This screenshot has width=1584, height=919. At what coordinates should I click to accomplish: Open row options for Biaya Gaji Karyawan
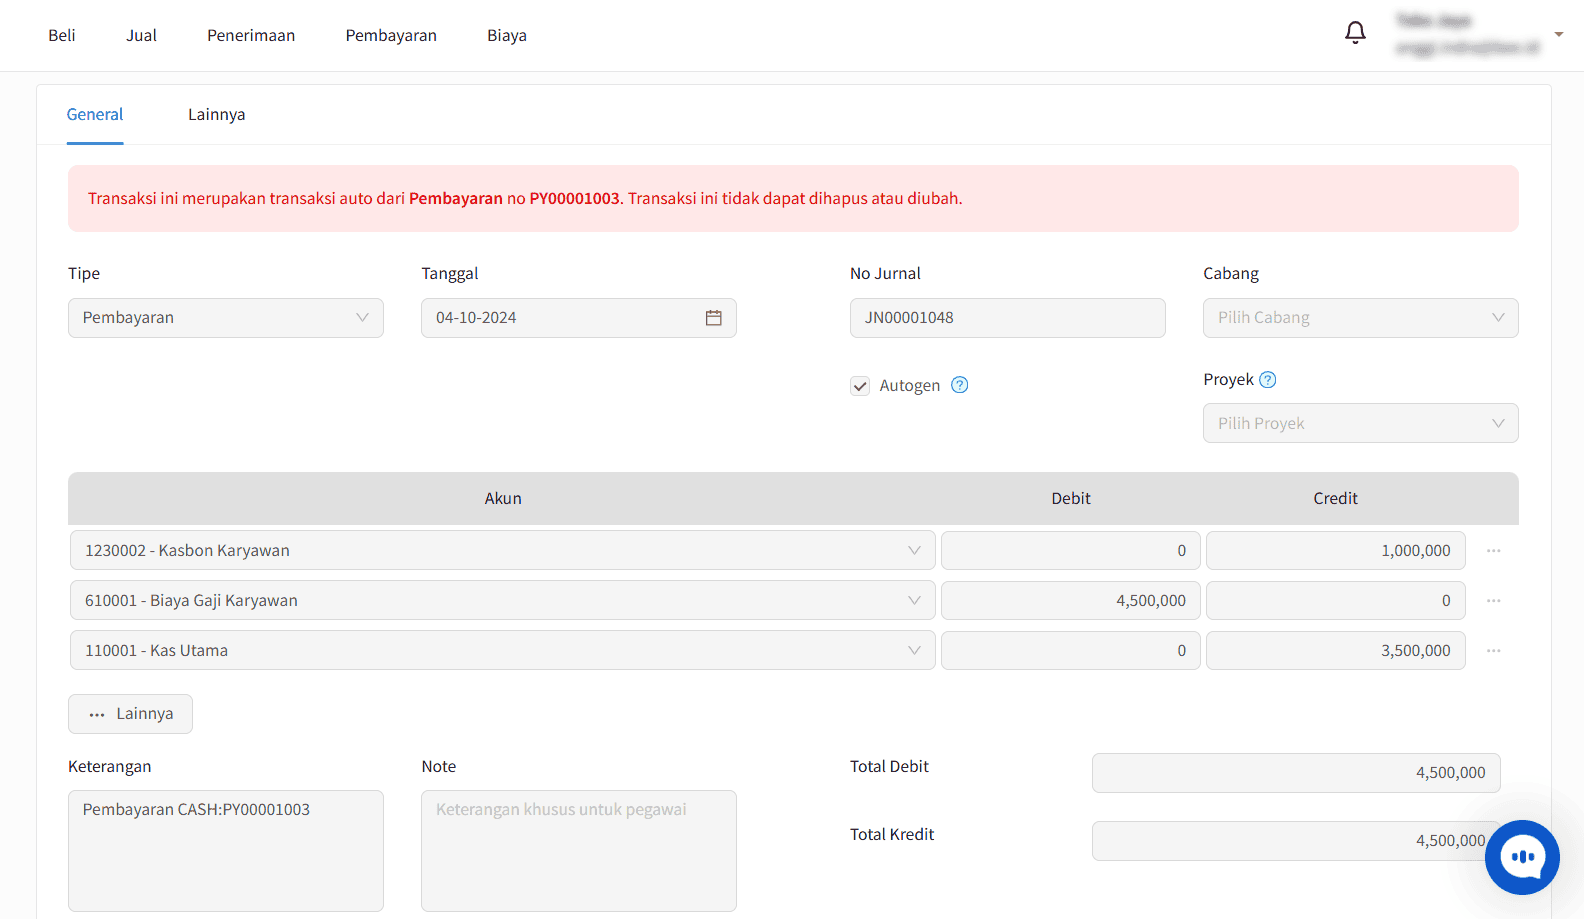pos(1493,601)
